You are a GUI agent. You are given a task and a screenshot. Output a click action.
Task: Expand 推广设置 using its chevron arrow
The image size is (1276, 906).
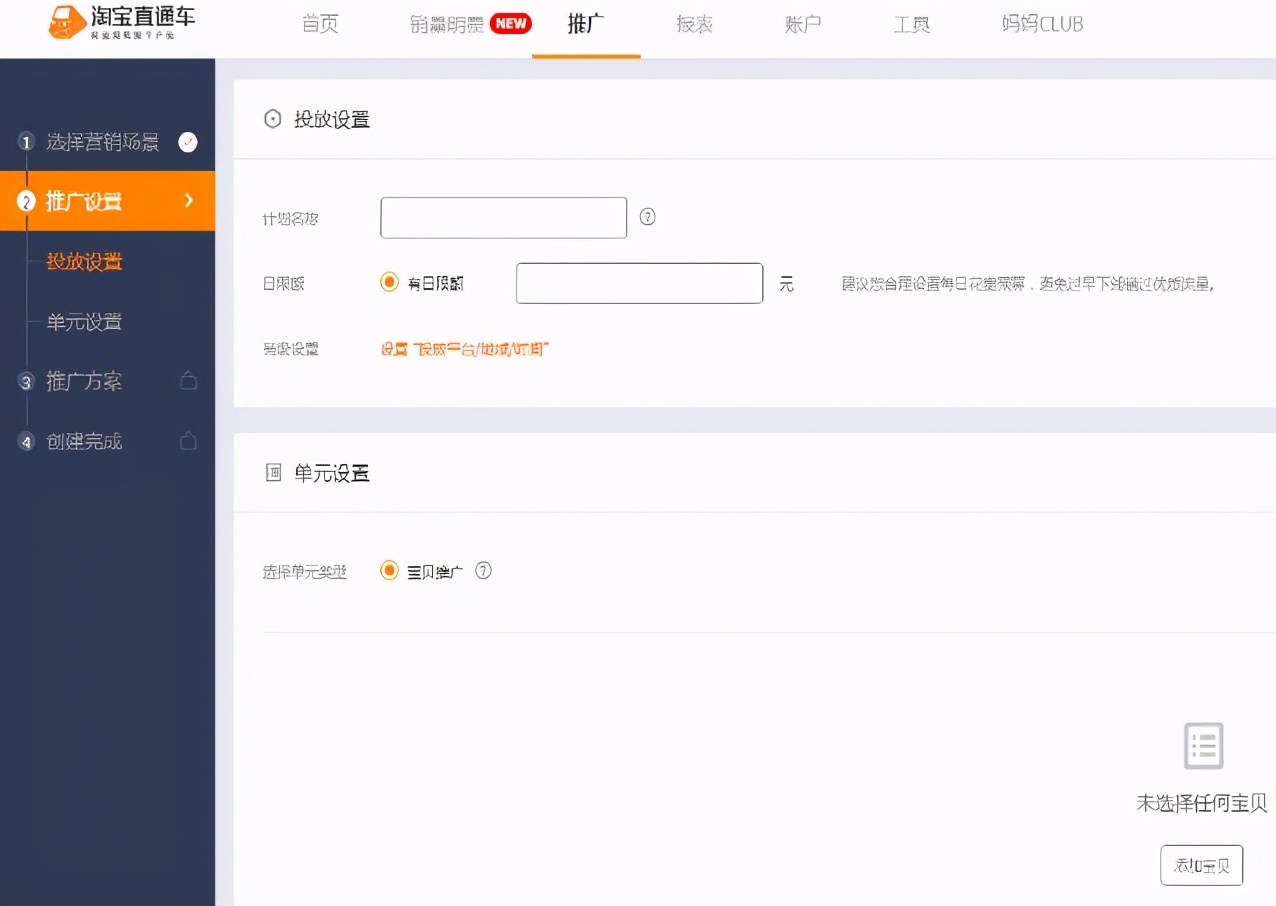189,201
